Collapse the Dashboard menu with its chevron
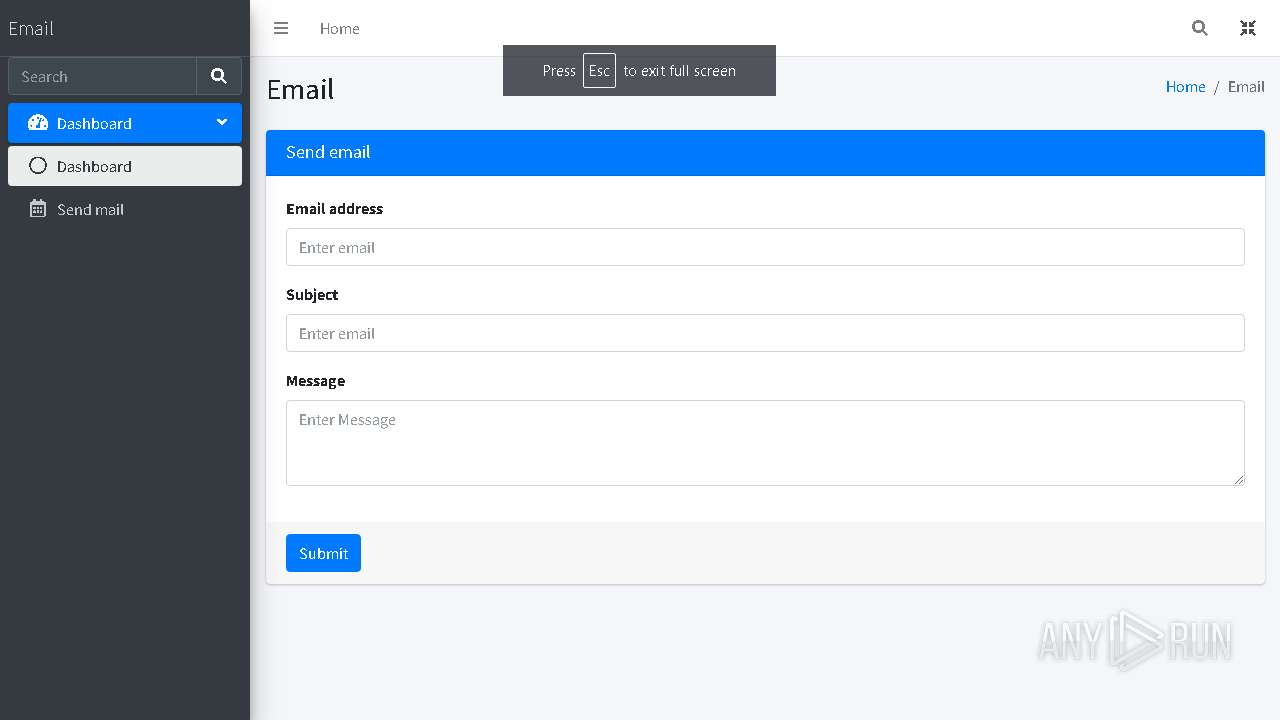Screen dimensions: 1280x720 pos(222,122)
